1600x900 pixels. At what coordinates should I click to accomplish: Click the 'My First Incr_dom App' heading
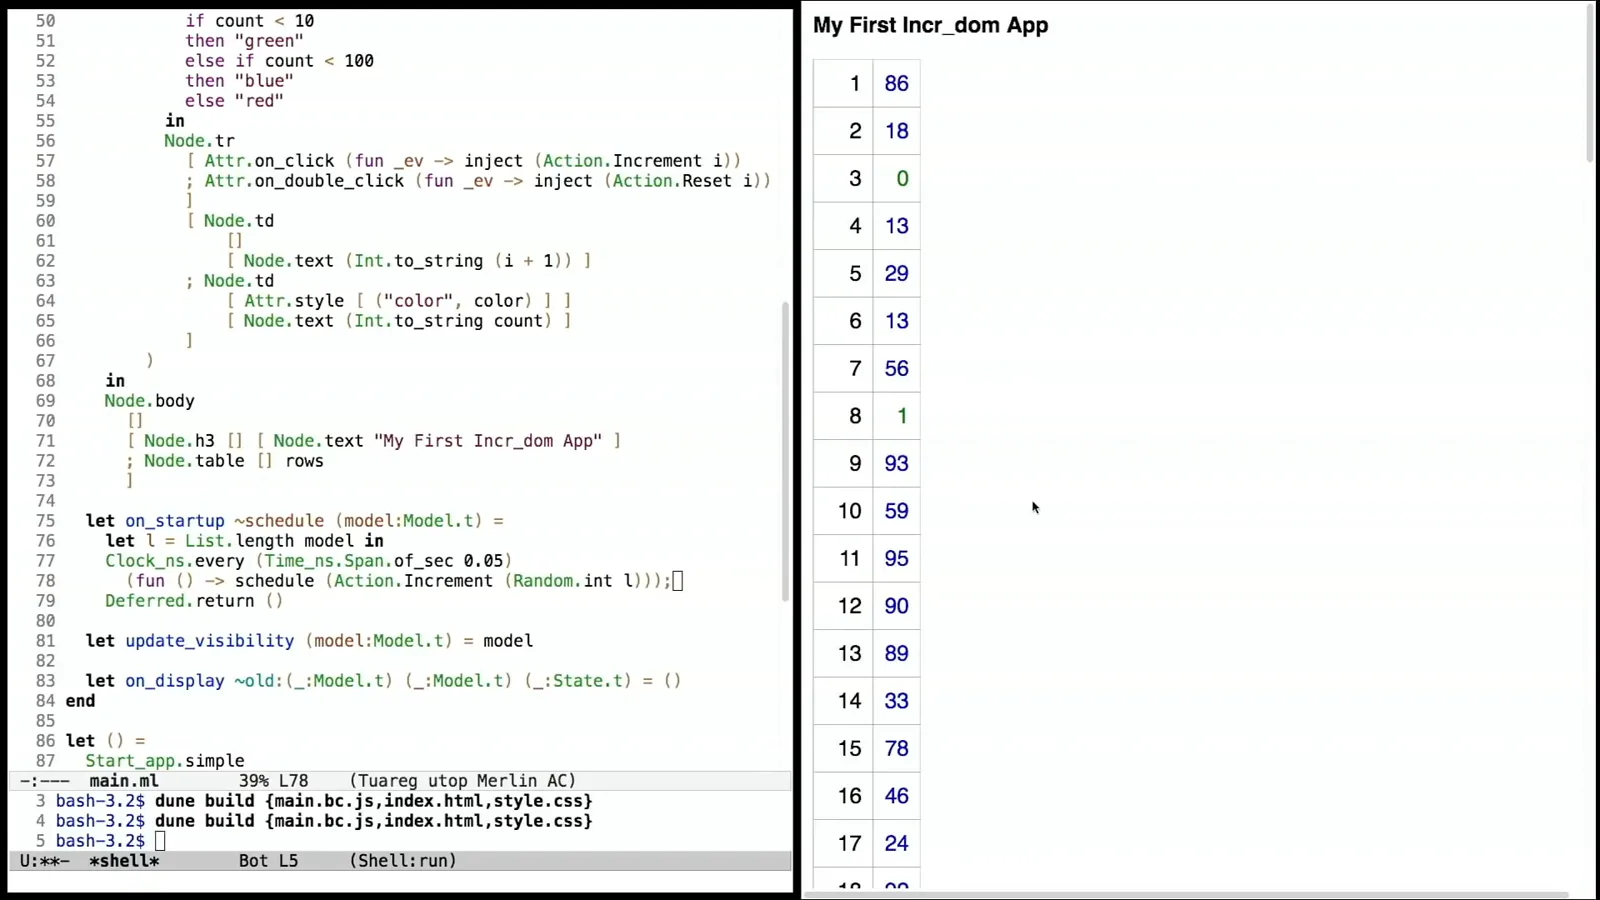click(930, 26)
